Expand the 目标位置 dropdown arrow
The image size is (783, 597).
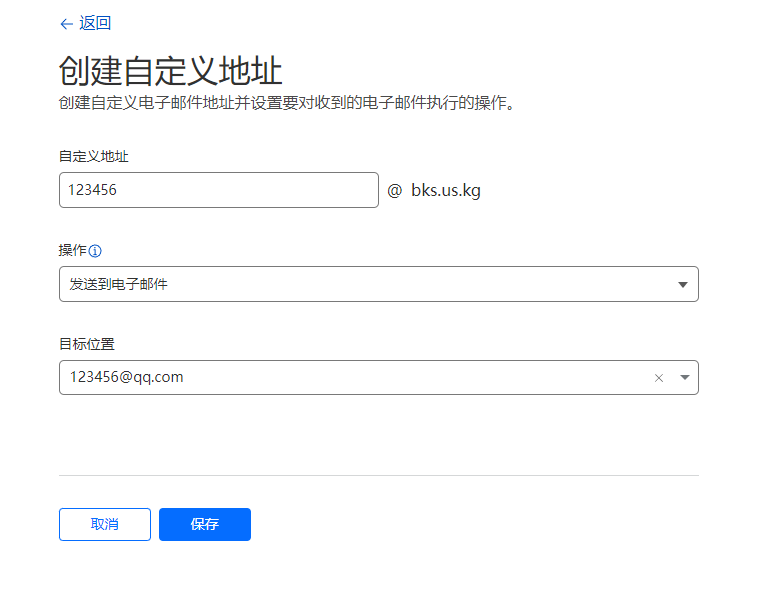click(x=684, y=378)
